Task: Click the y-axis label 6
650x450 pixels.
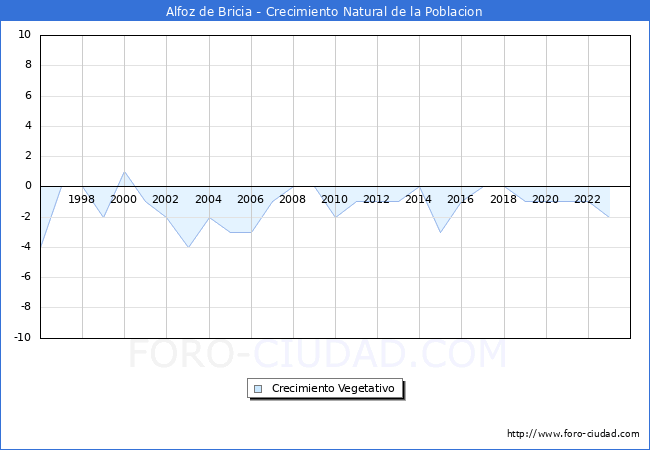Action: click(28, 95)
